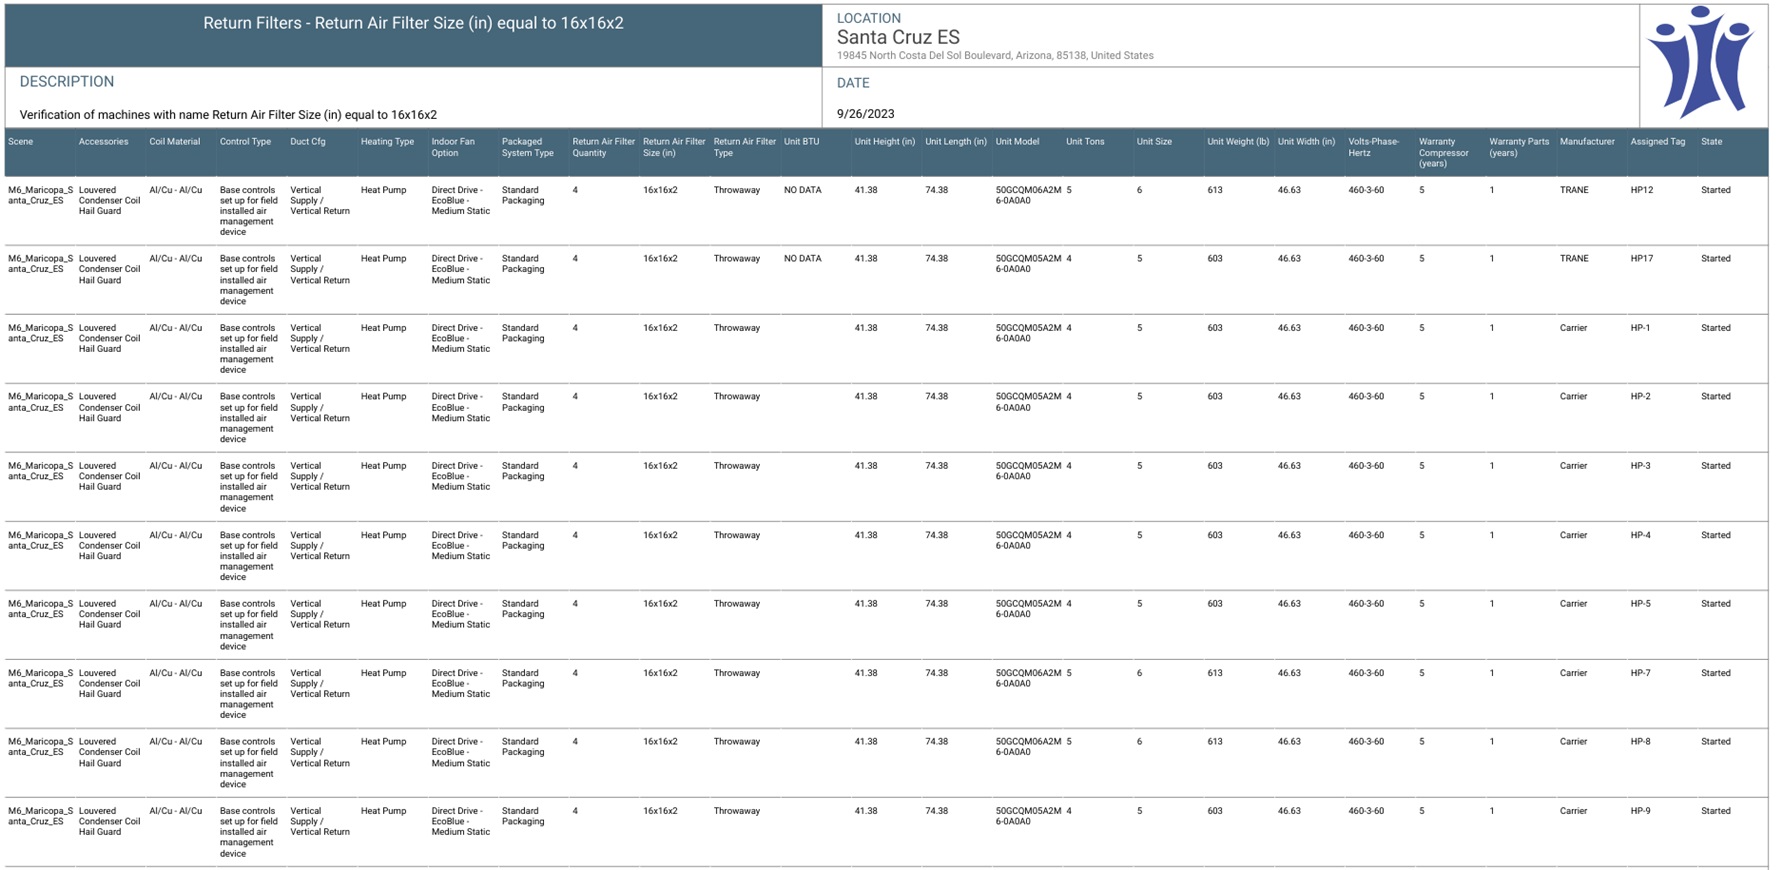Click the Return Filters report title banner
The height and width of the screenshot is (870, 1783).
(x=413, y=24)
